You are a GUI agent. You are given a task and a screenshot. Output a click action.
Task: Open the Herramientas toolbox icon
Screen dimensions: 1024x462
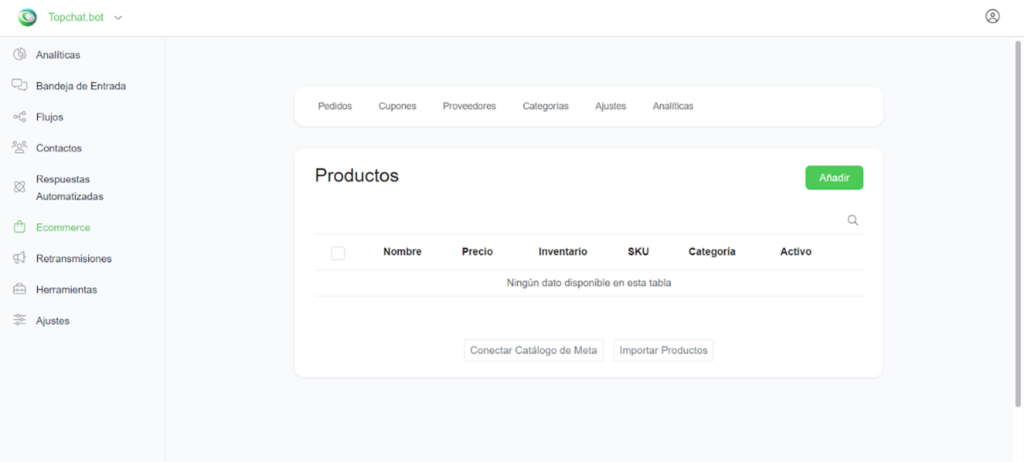(x=19, y=289)
